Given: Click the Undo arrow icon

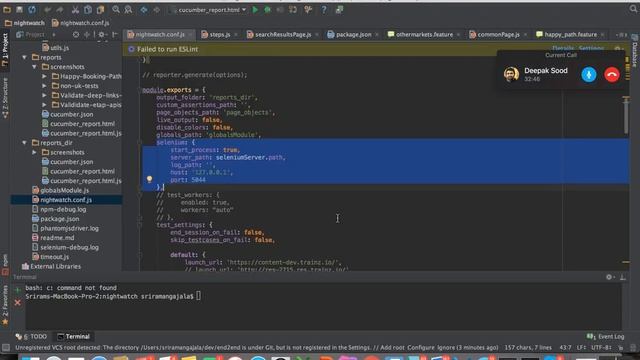Looking at the screenshot, I should [48, 9].
